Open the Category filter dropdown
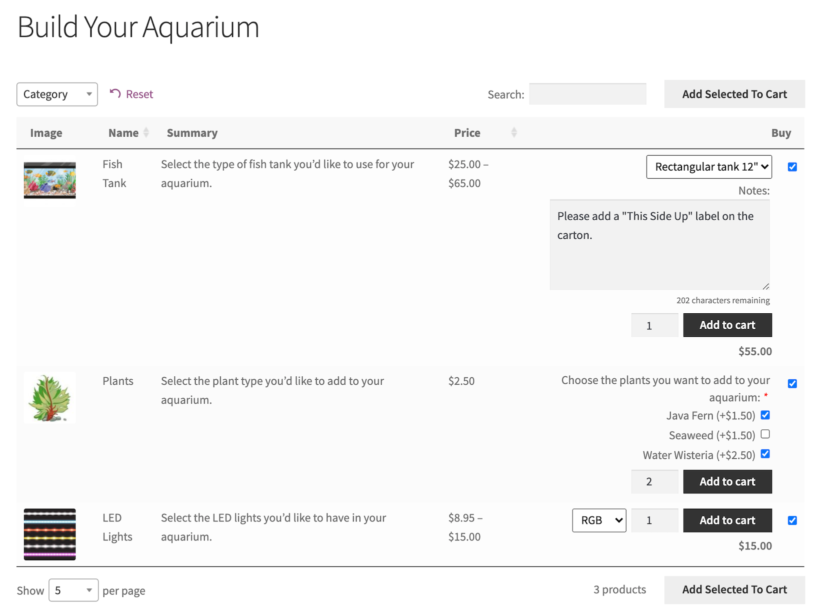This screenshot has width=820, height=614. (56, 93)
